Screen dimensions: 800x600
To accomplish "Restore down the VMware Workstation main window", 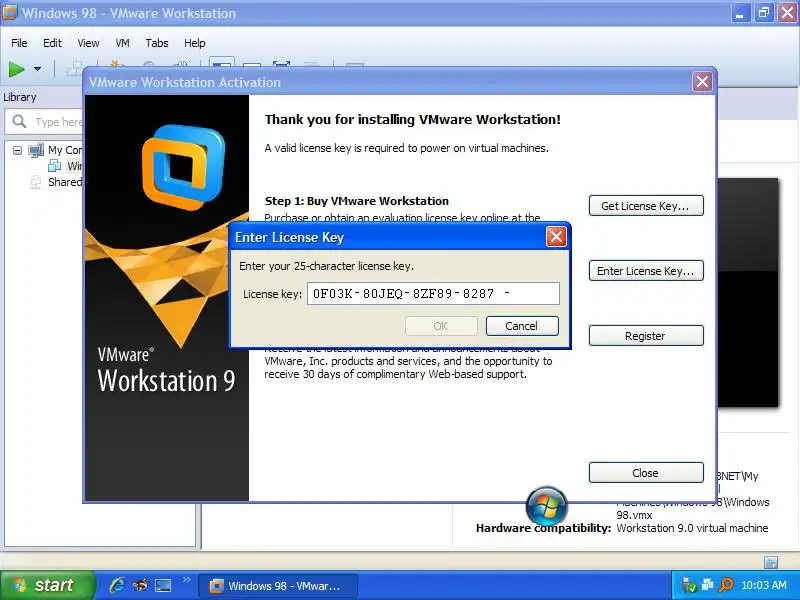I will coord(764,13).
